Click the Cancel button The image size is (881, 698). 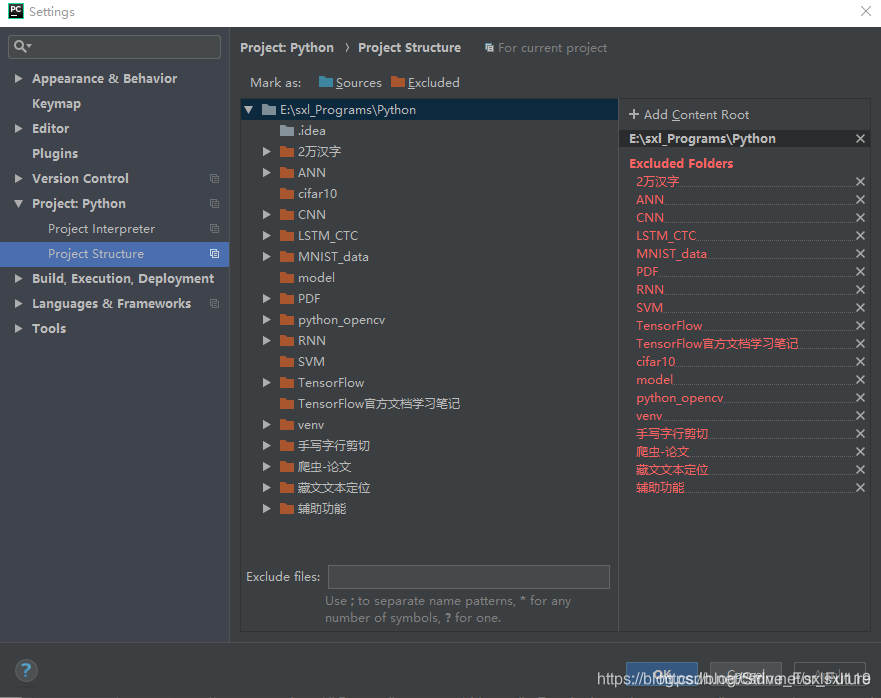pyautogui.click(x=745, y=675)
